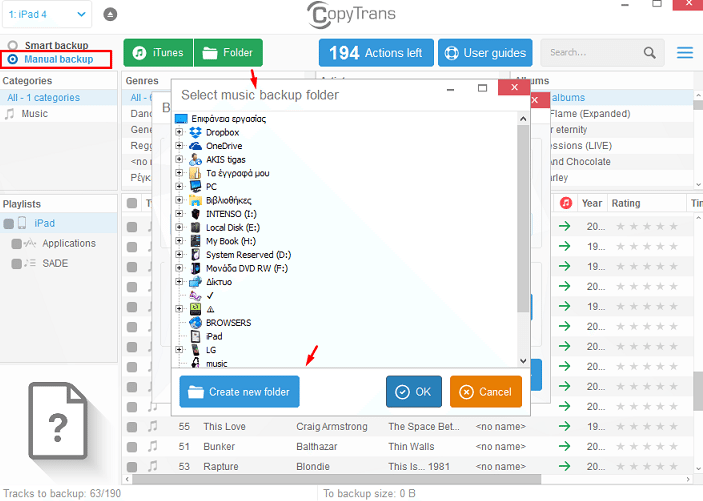Open User guides
Image resolution: width=703 pixels, height=501 pixels.
485,53
